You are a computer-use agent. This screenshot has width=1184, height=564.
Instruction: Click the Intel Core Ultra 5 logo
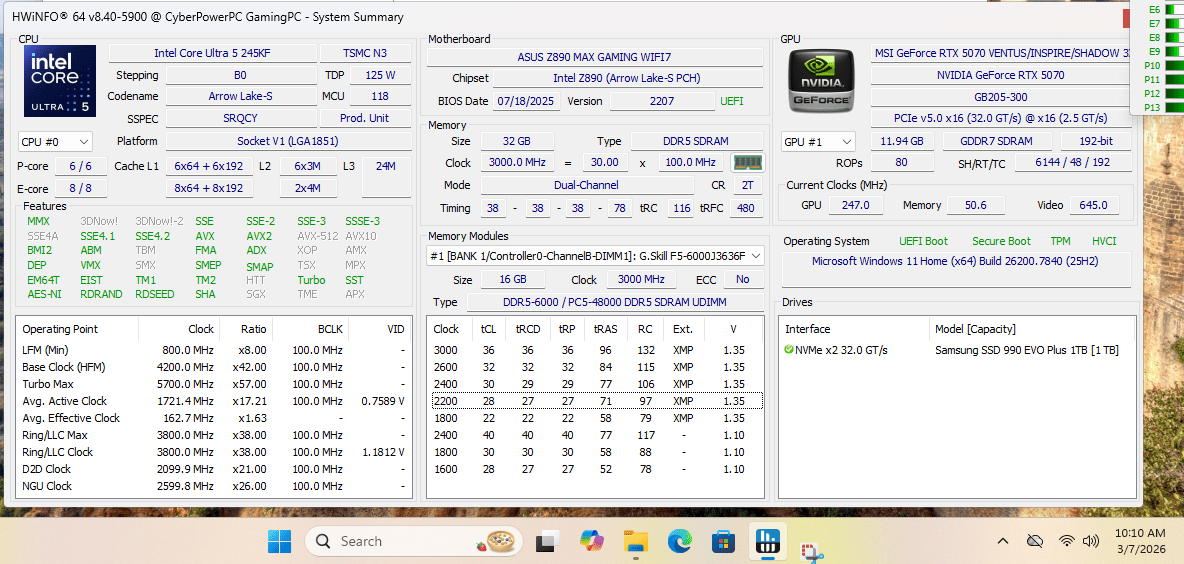coord(60,81)
